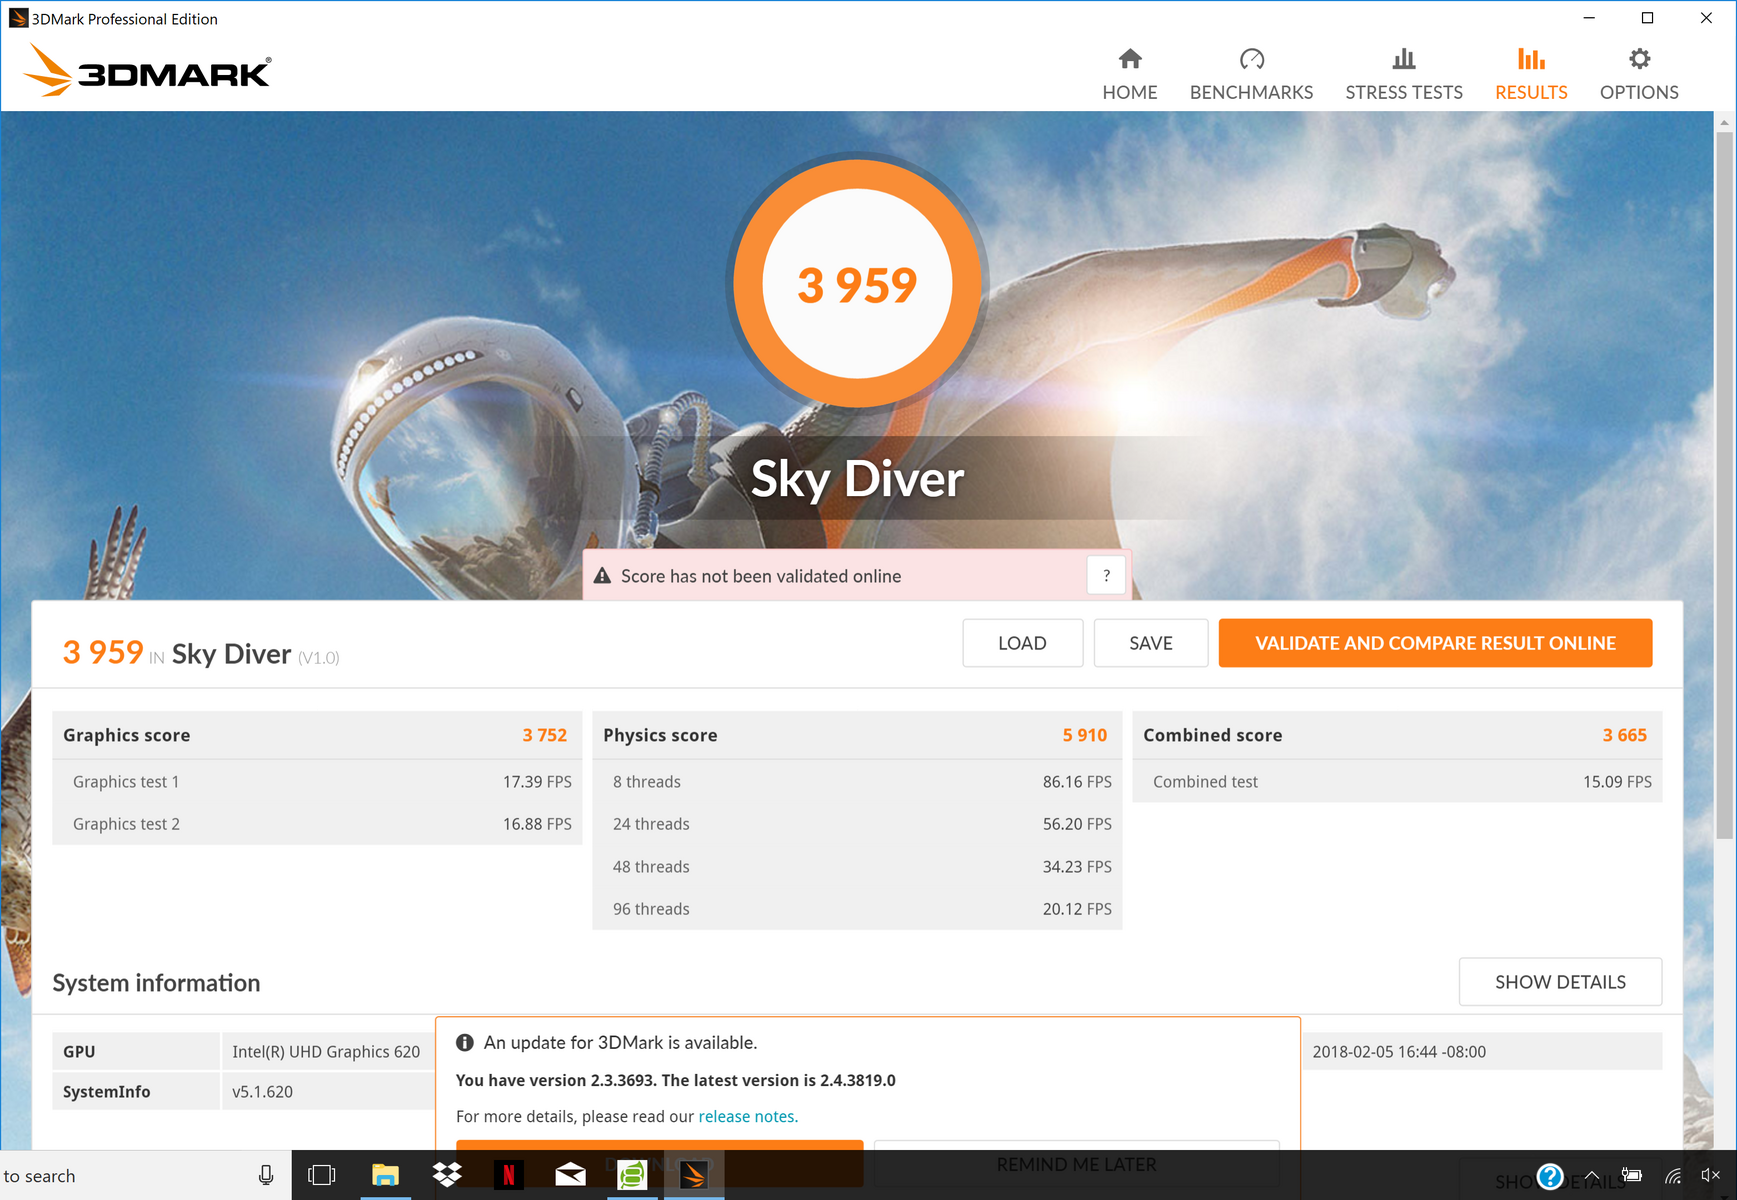The image size is (1737, 1200).
Task: Click the '20.12 FPS' value
Action: click(x=1077, y=909)
